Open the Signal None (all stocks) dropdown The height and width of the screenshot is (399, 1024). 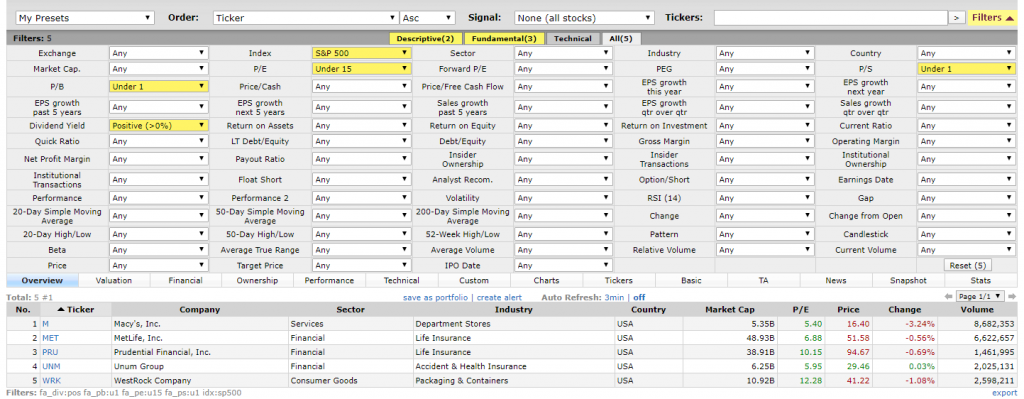(x=584, y=18)
